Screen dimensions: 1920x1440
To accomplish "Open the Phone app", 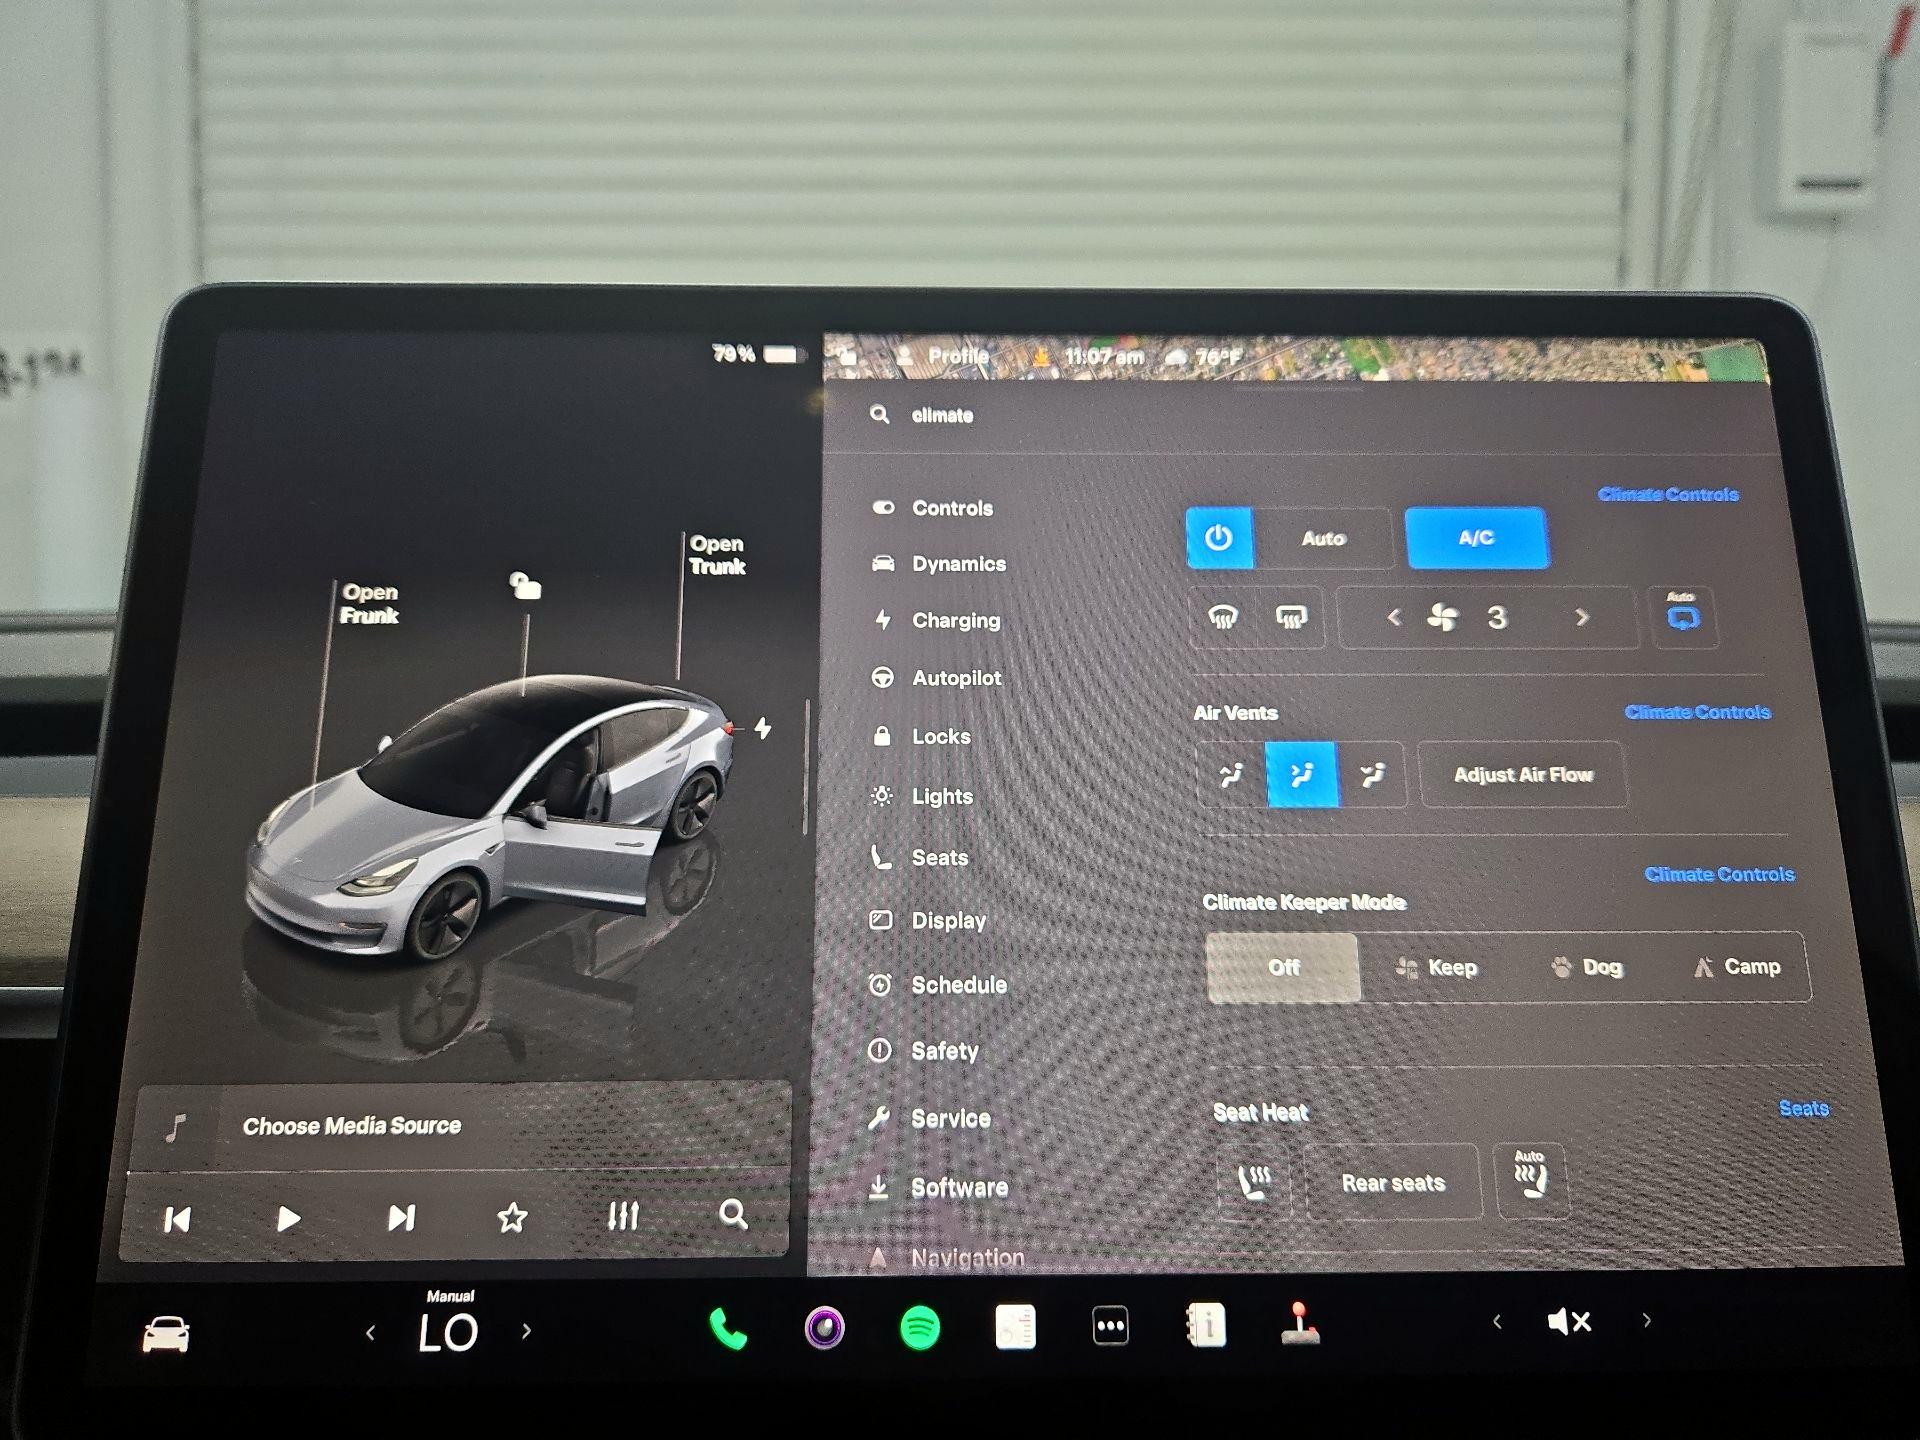I will (728, 1329).
